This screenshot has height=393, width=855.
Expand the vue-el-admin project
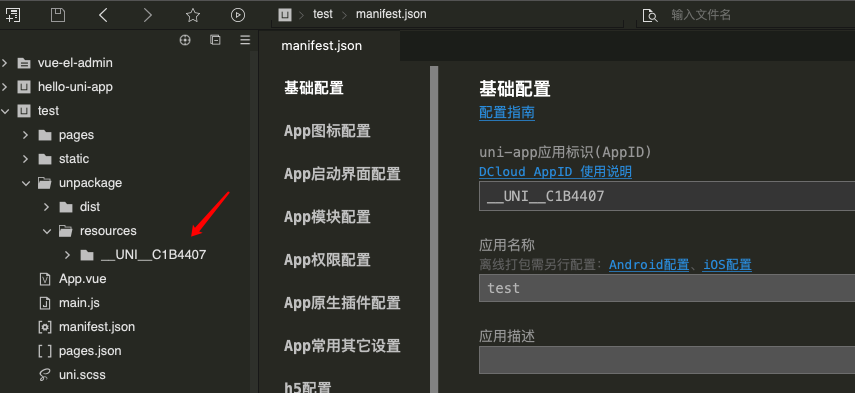[x=5, y=63]
